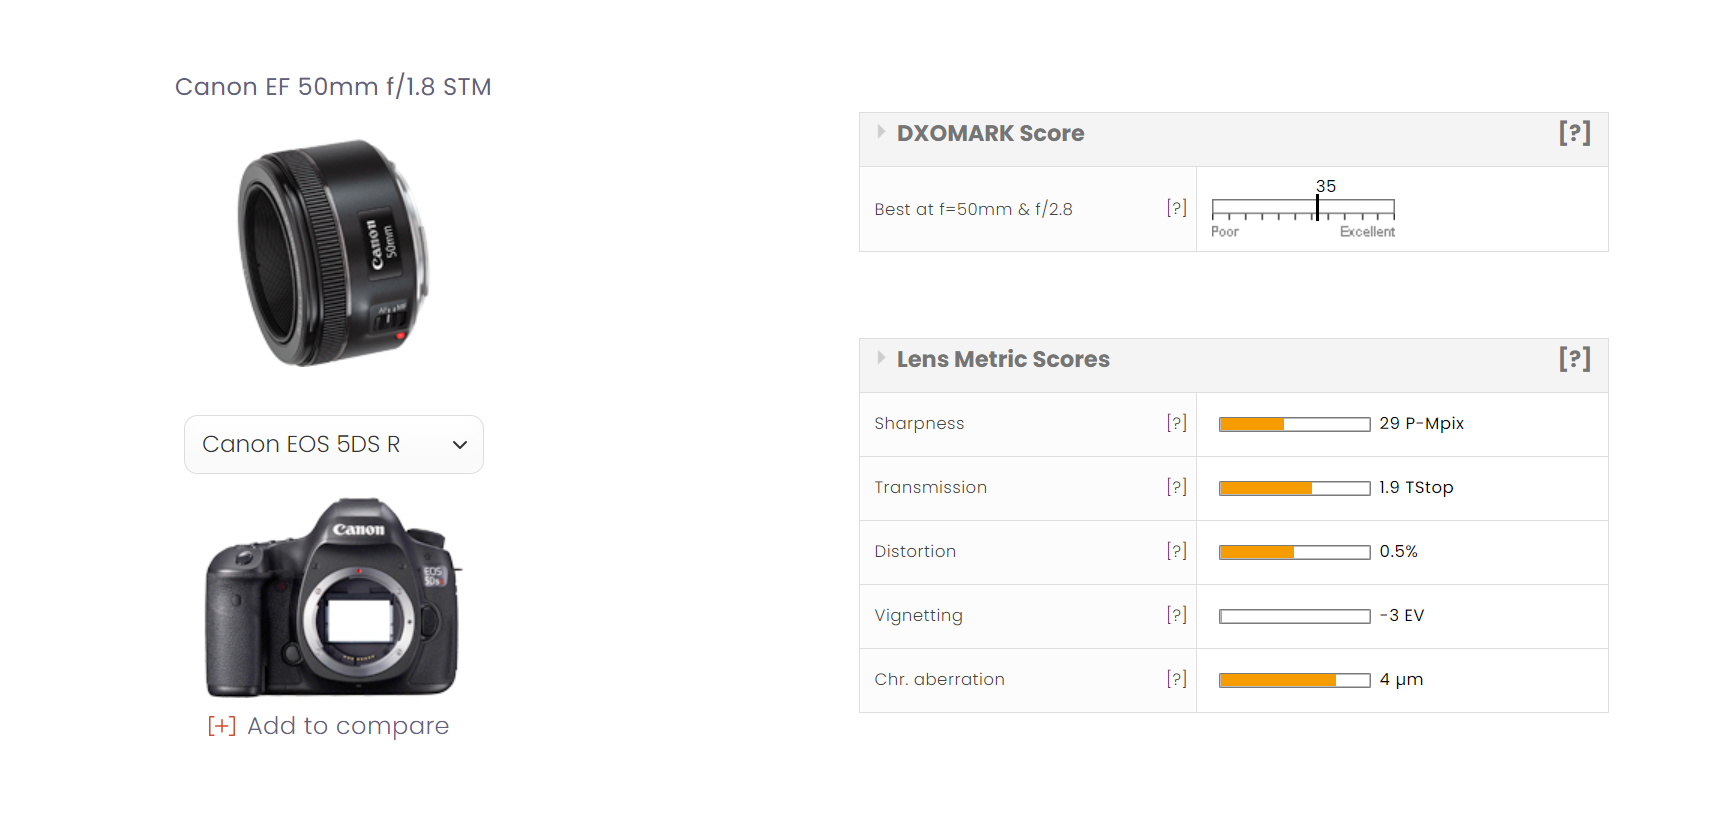Click help icon beside Chr. aberration

click(x=1176, y=679)
